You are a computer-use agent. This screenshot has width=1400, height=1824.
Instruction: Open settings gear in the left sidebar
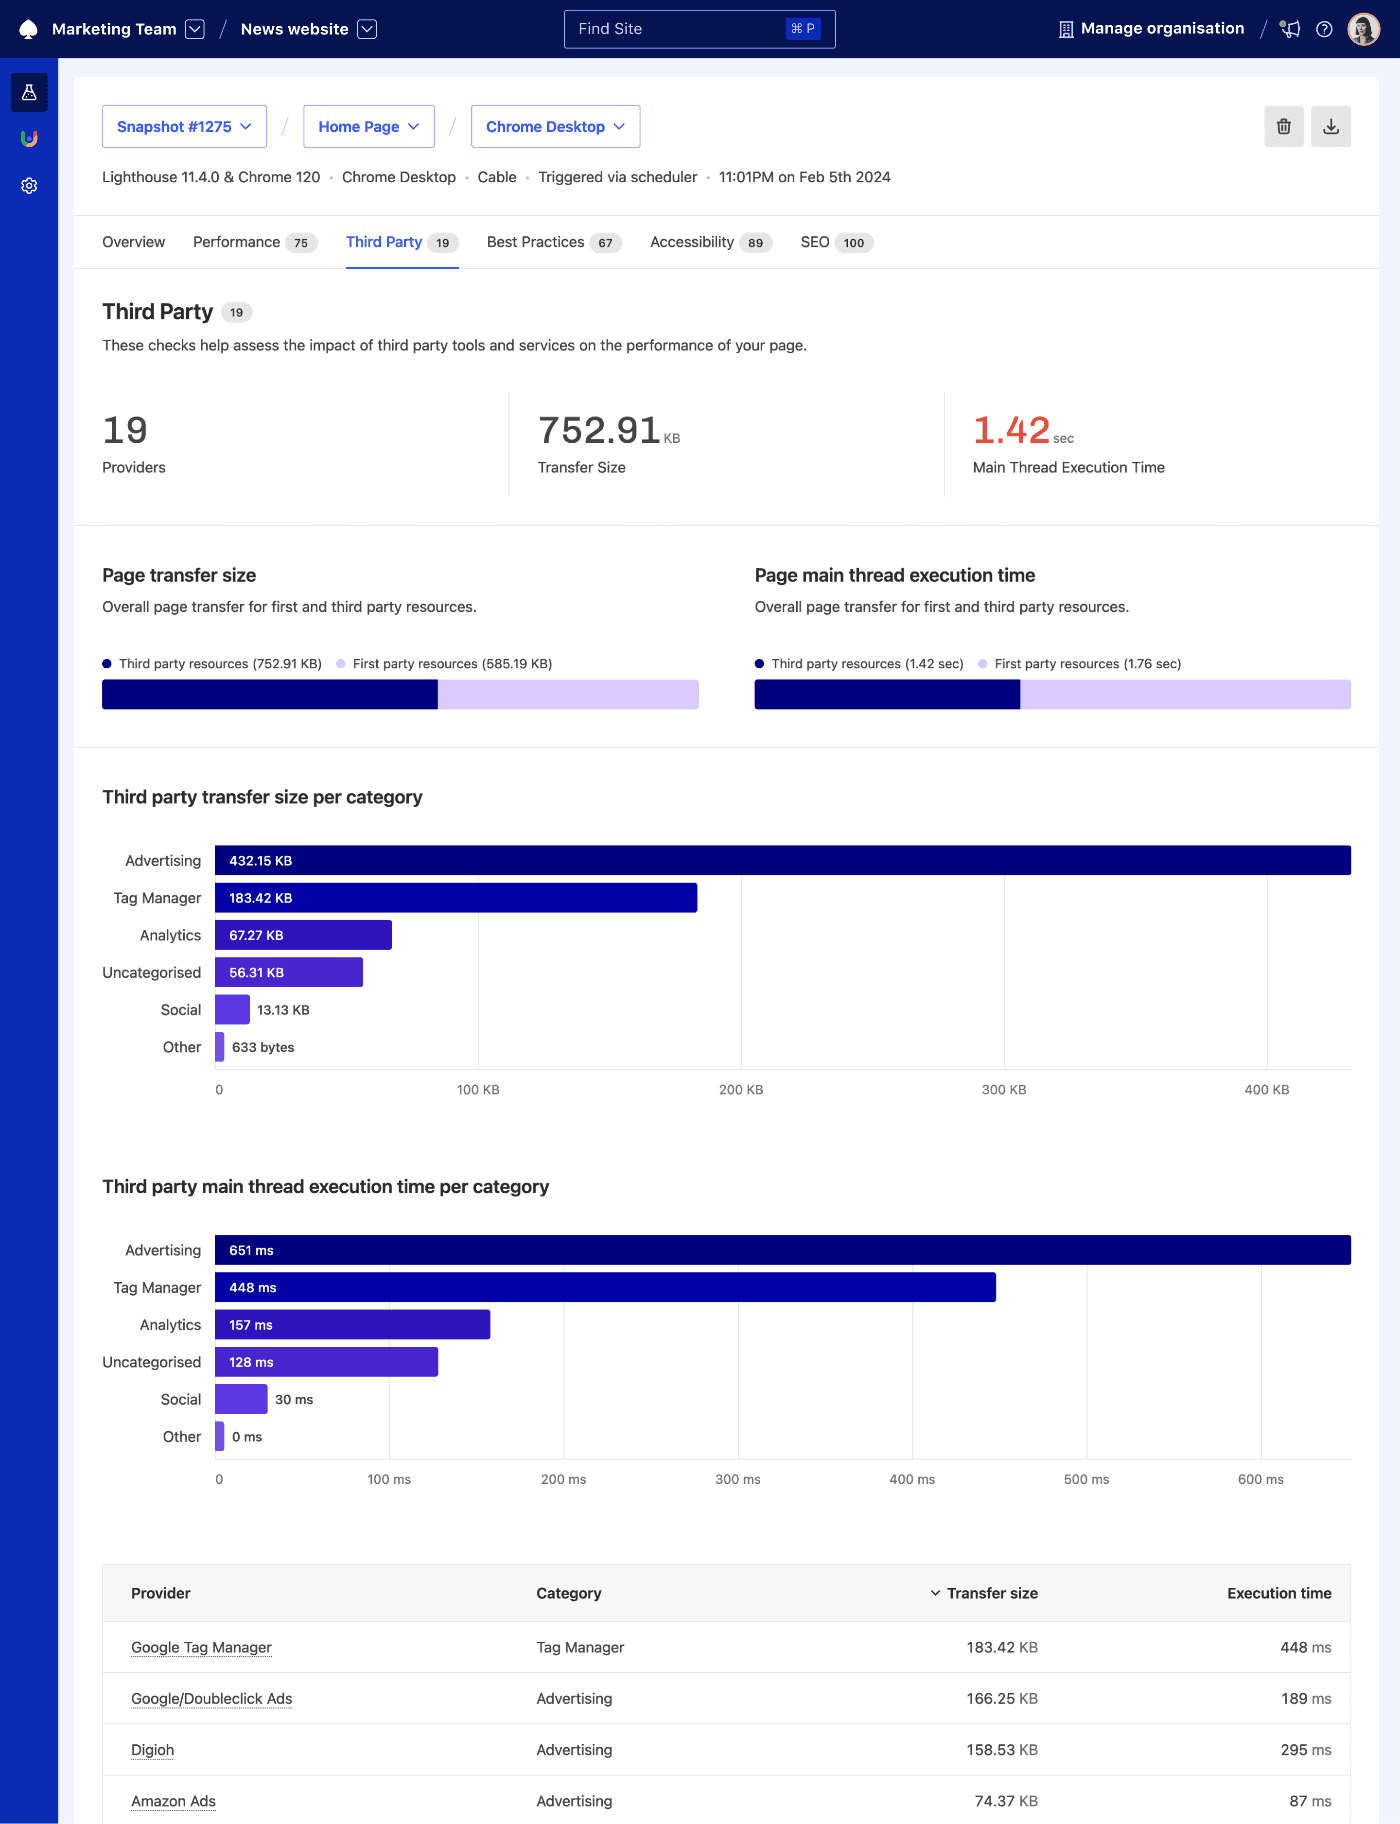point(29,186)
